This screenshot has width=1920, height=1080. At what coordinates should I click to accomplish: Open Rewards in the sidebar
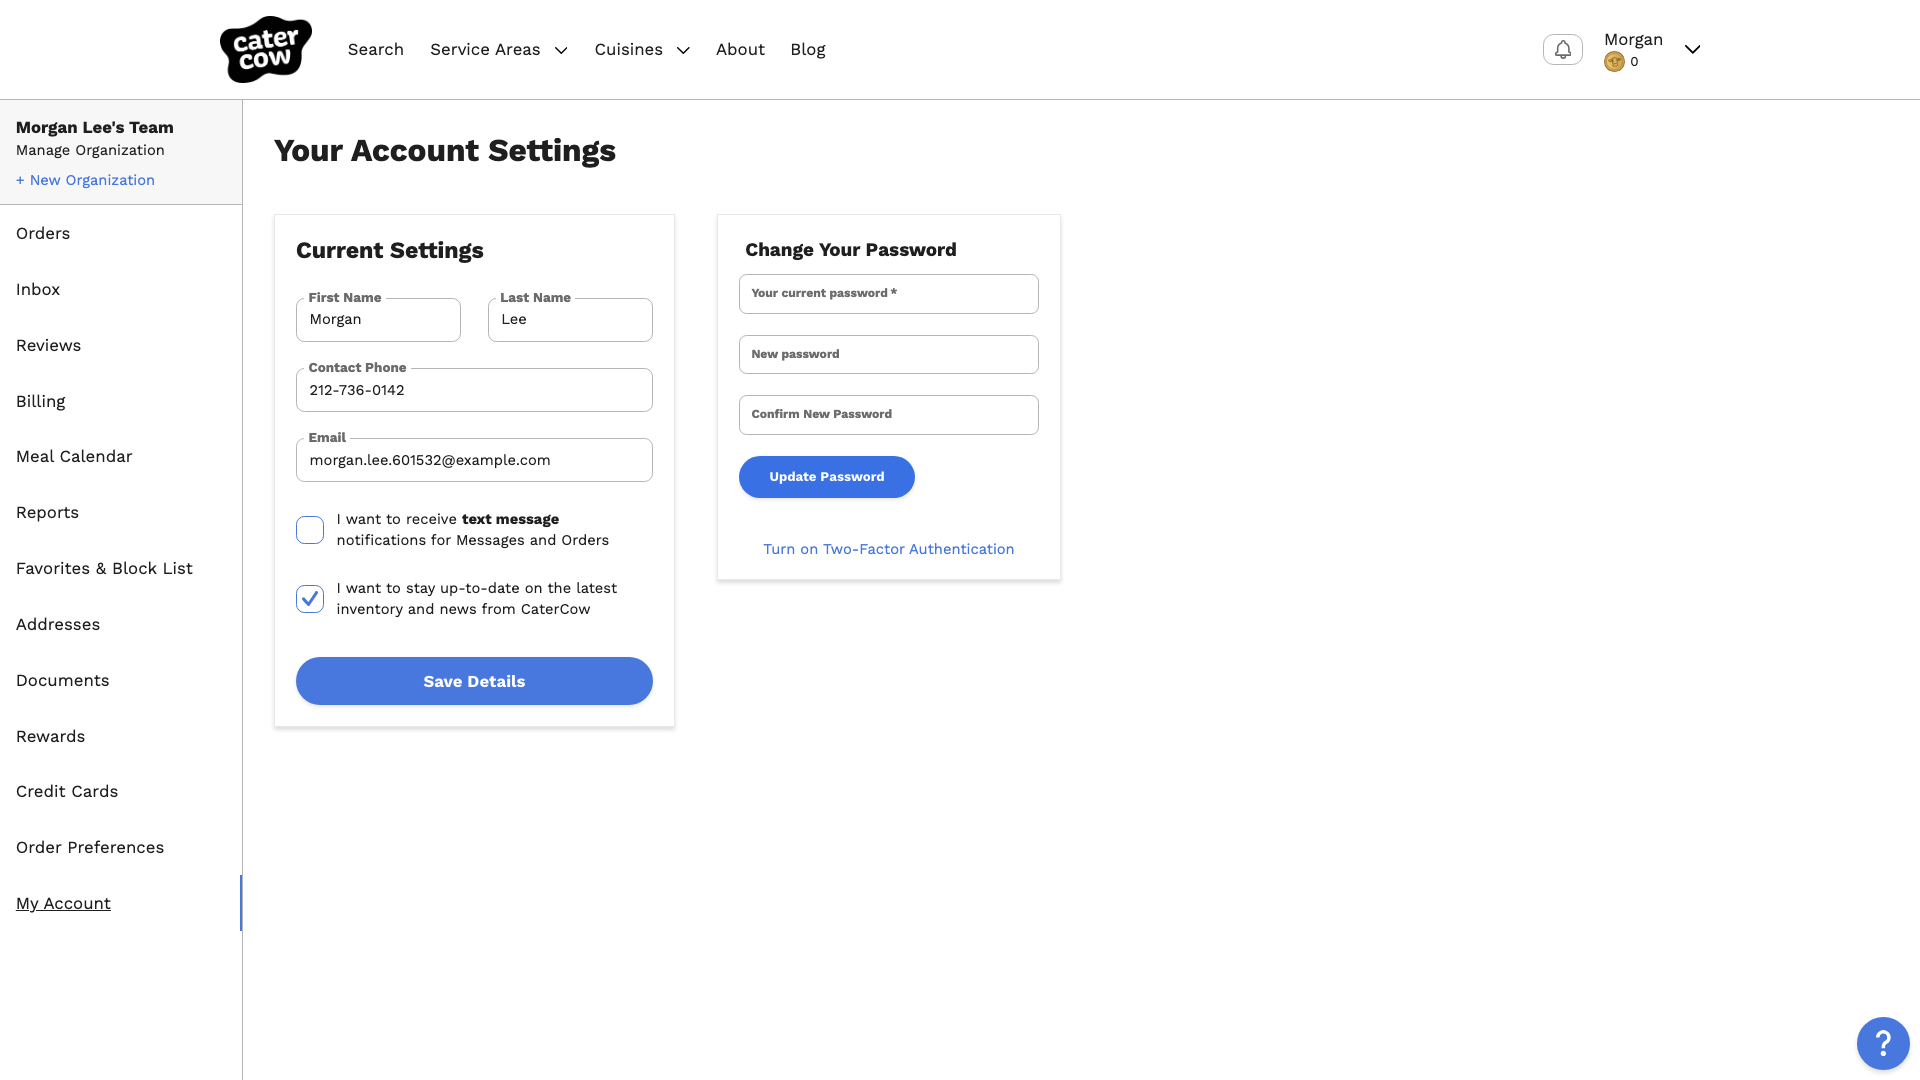click(50, 736)
